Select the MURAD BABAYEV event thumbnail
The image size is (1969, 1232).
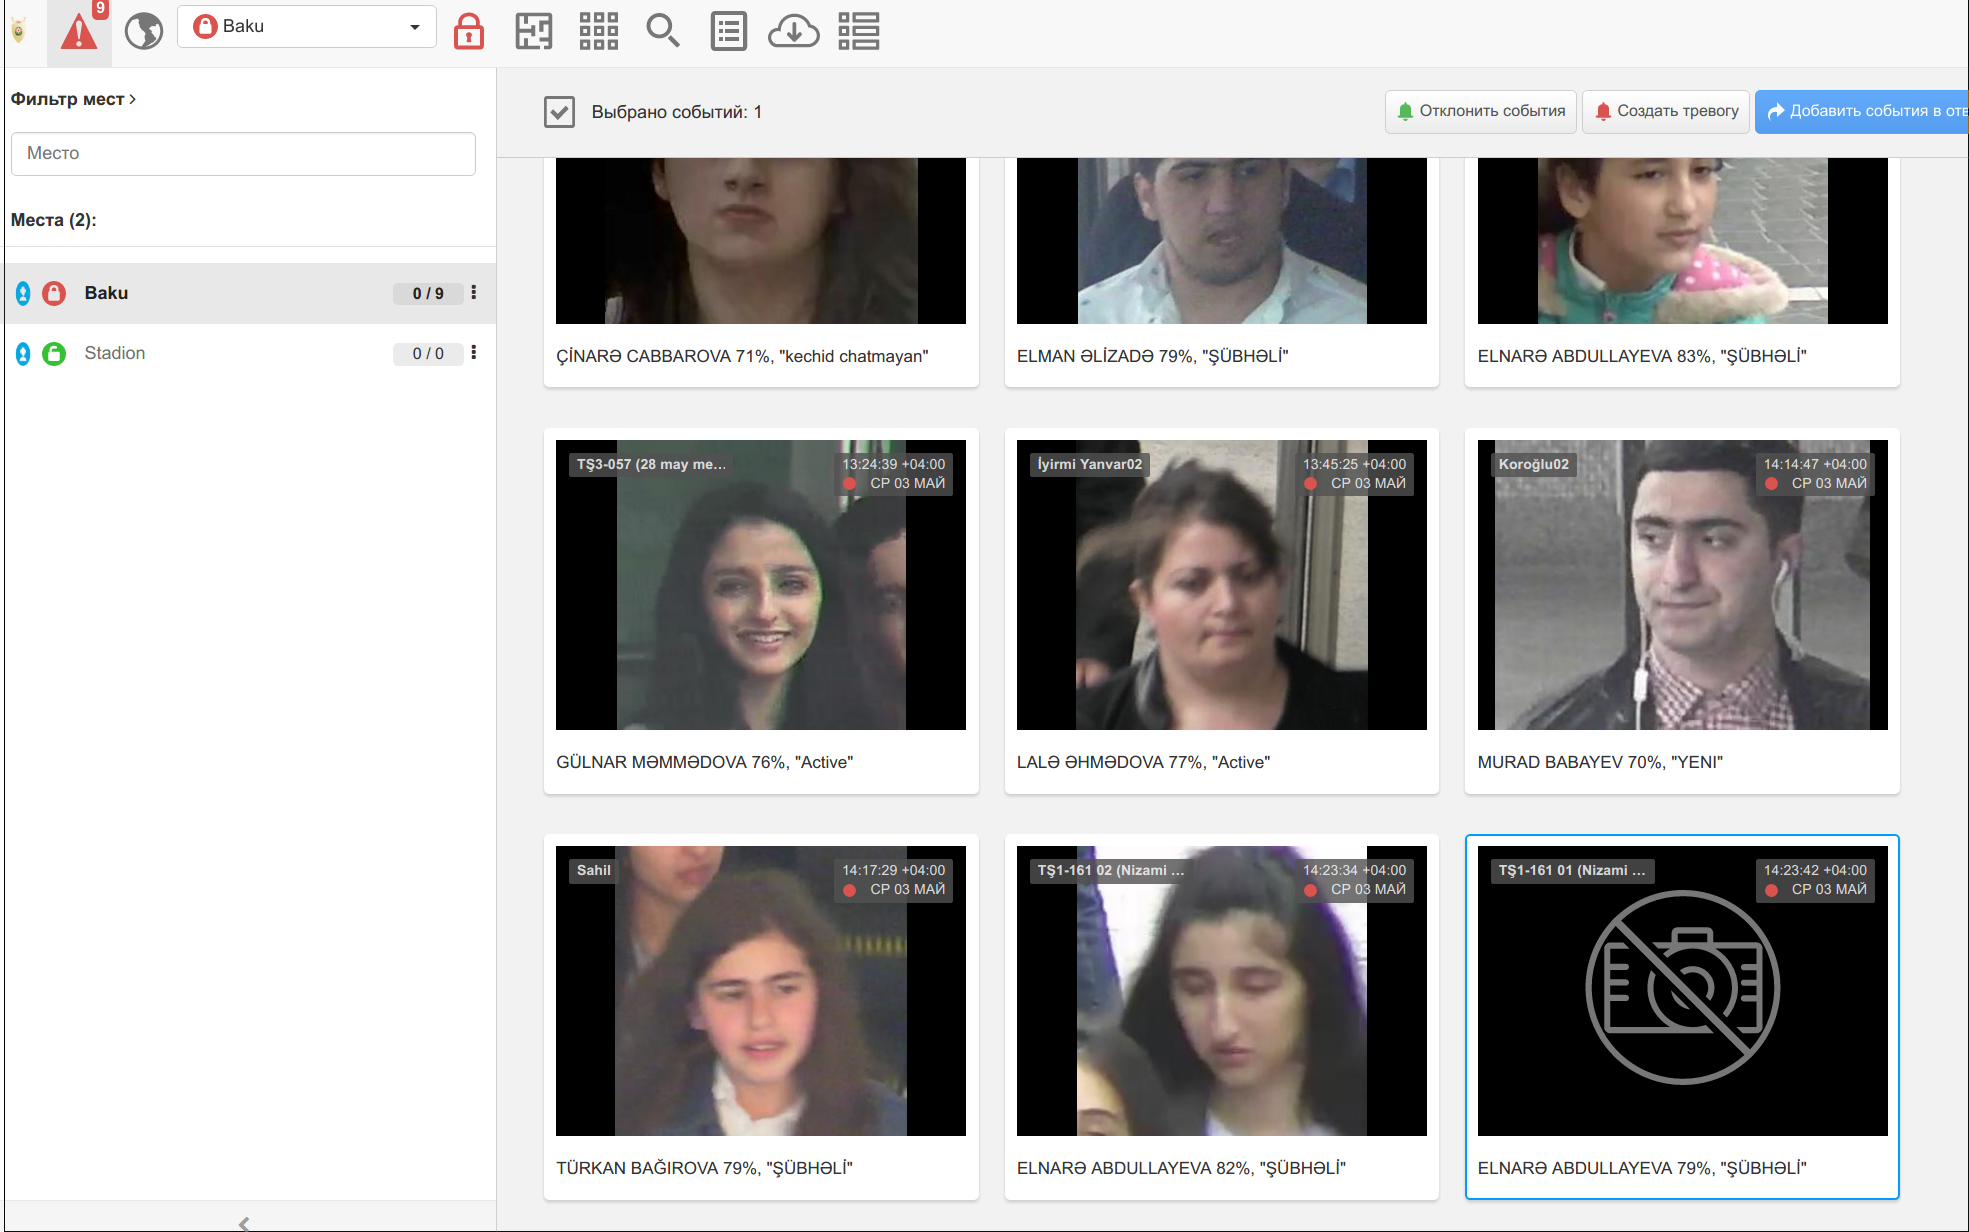pos(1682,585)
